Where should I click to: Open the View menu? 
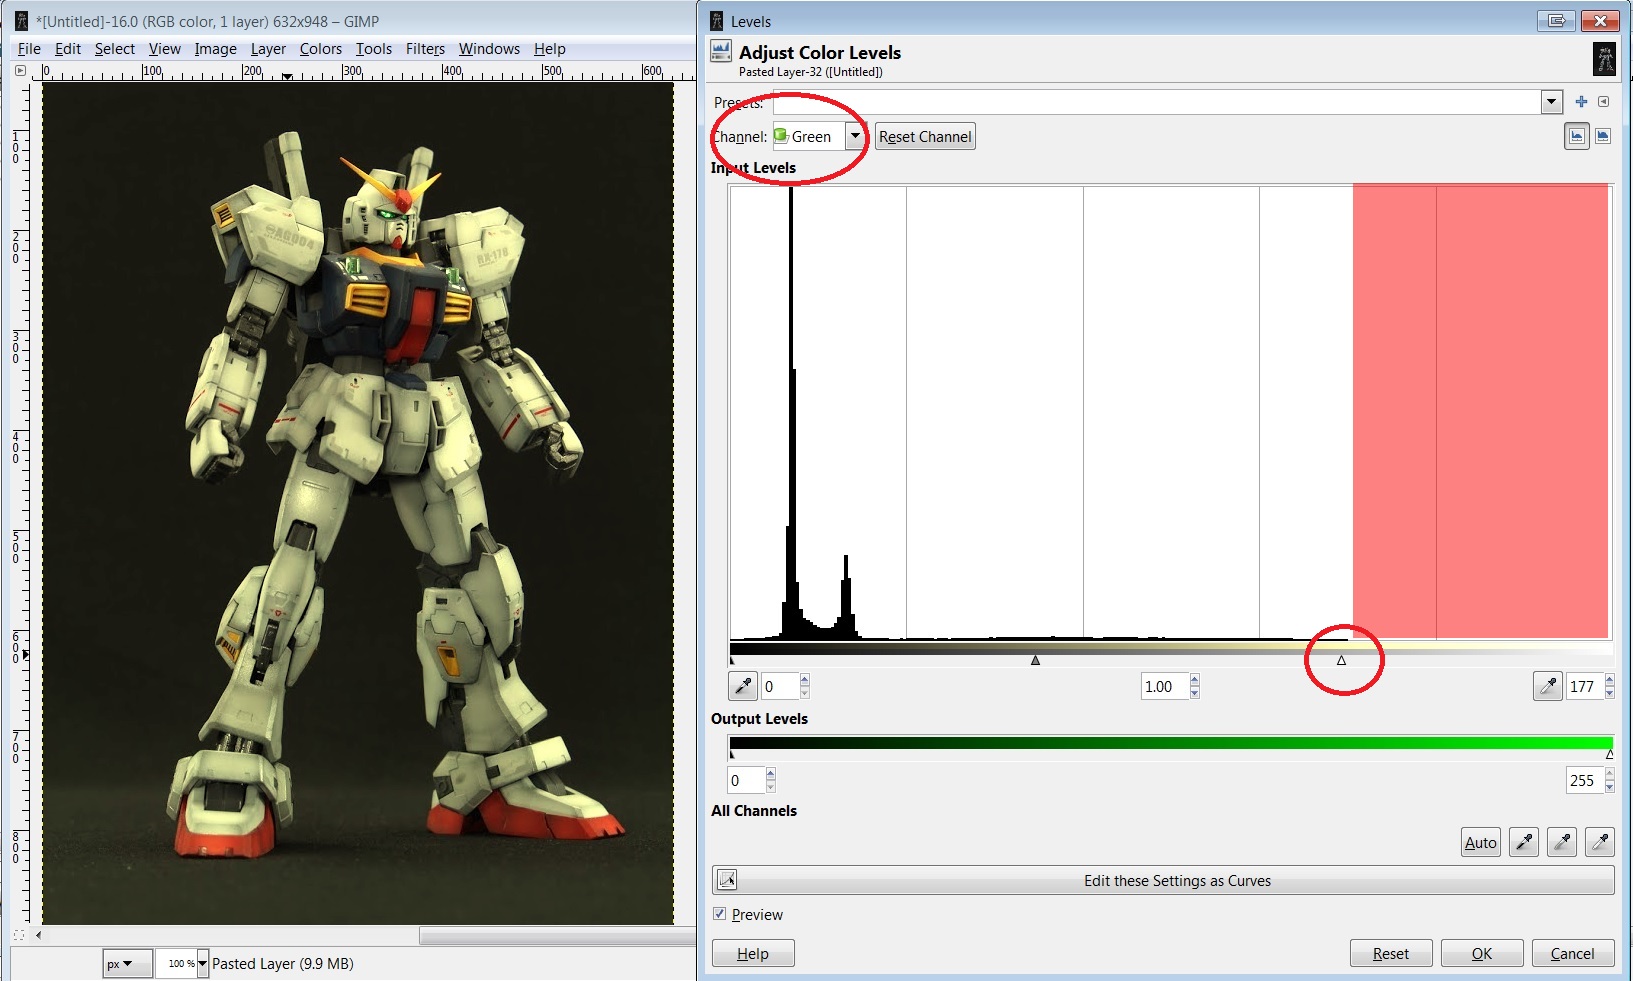point(165,48)
